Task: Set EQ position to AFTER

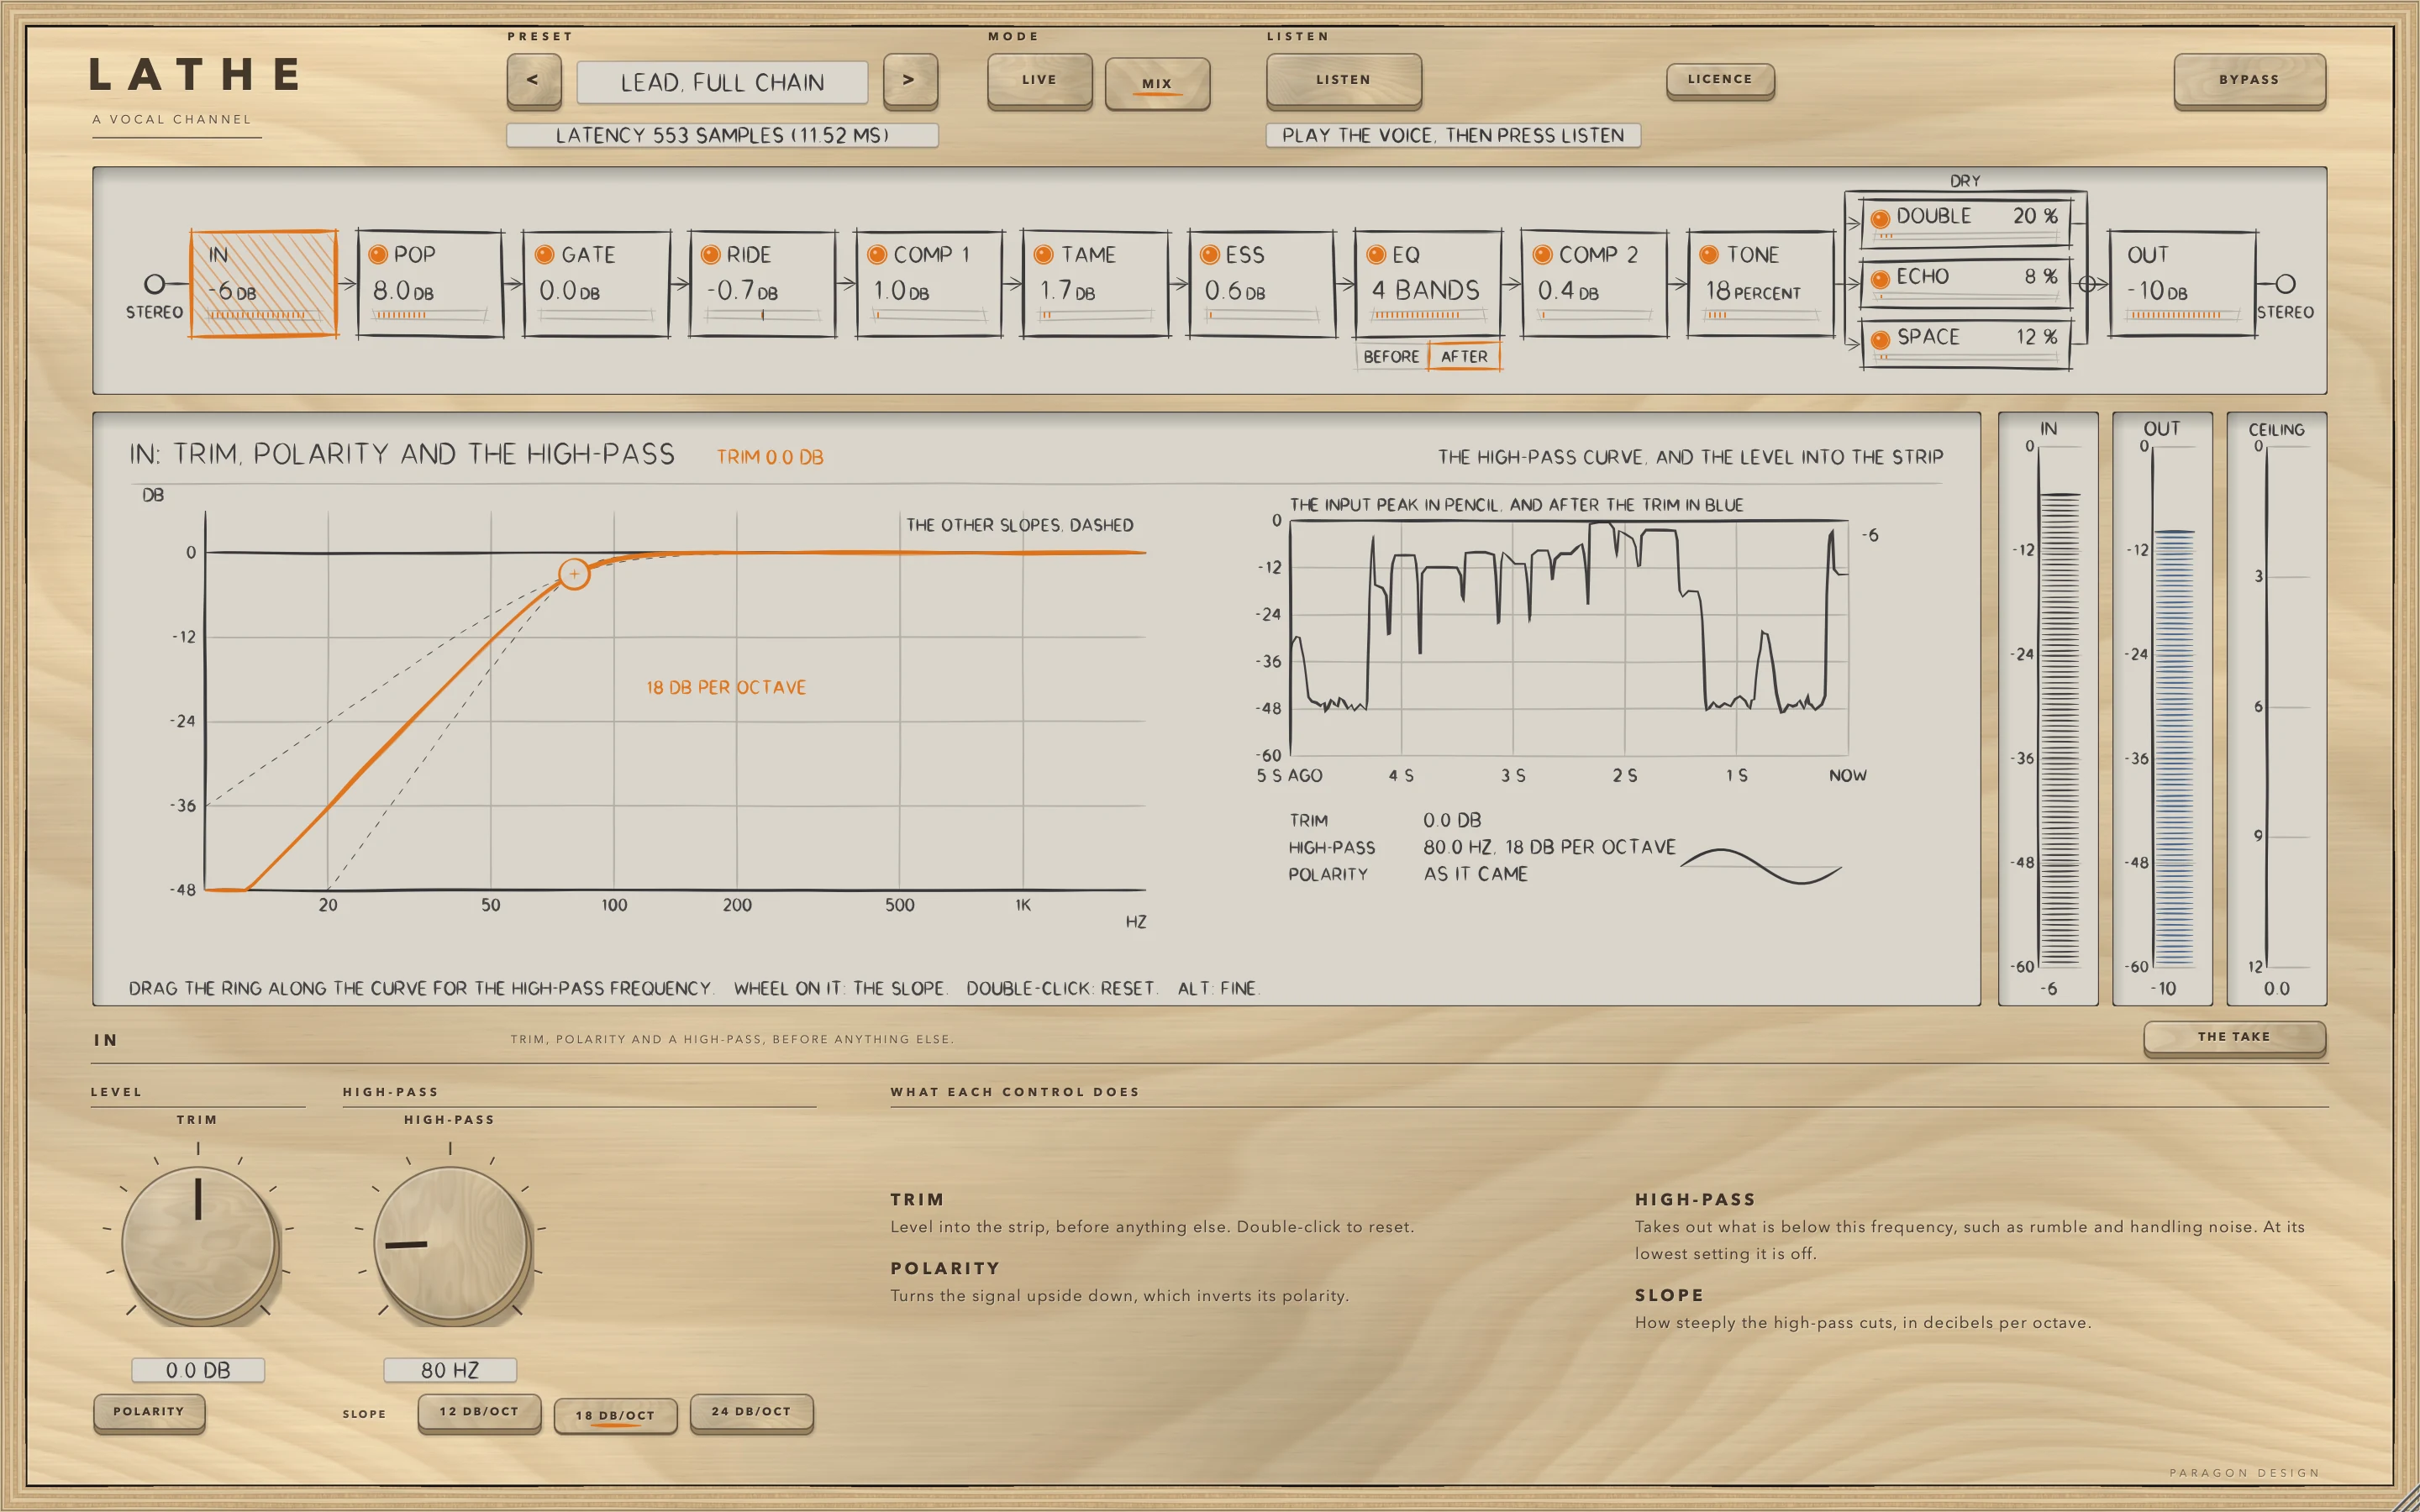Action: pos(1464,357)
